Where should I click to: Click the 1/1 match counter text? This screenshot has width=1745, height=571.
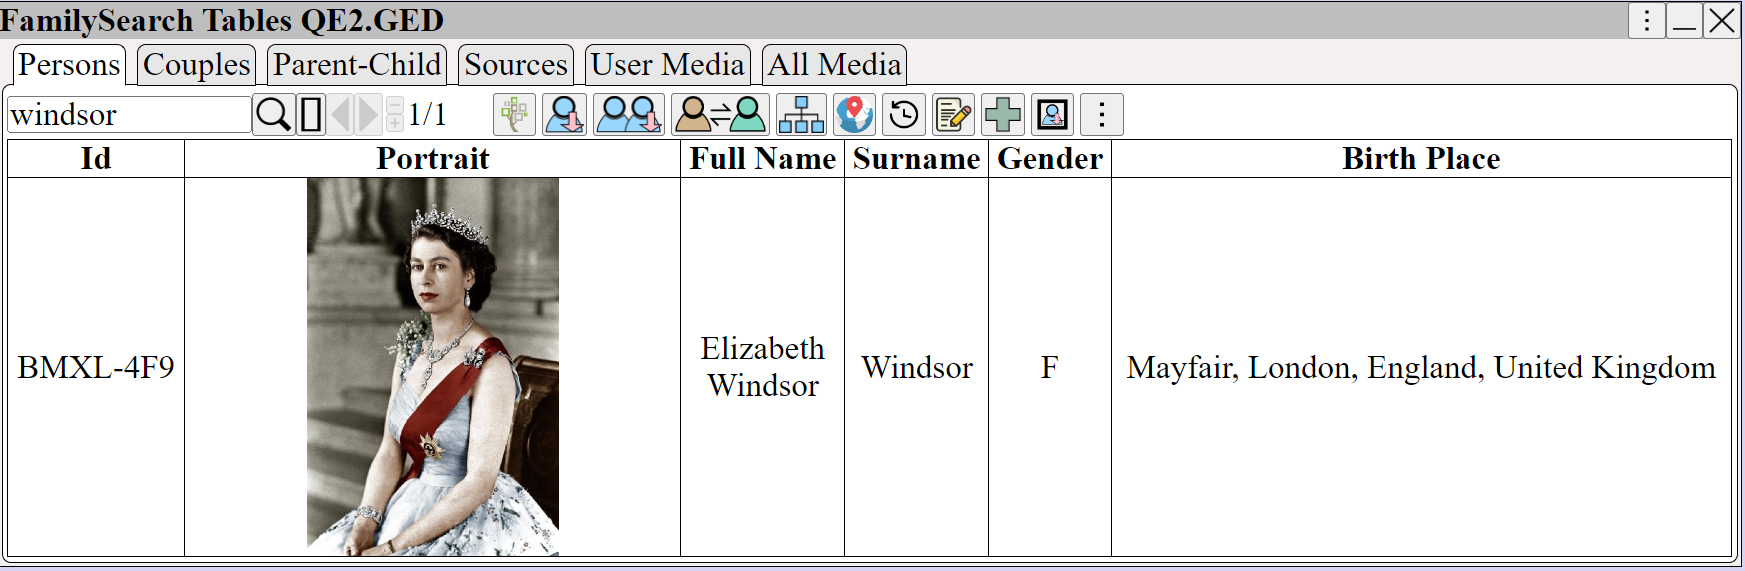[x=427, y=114]
